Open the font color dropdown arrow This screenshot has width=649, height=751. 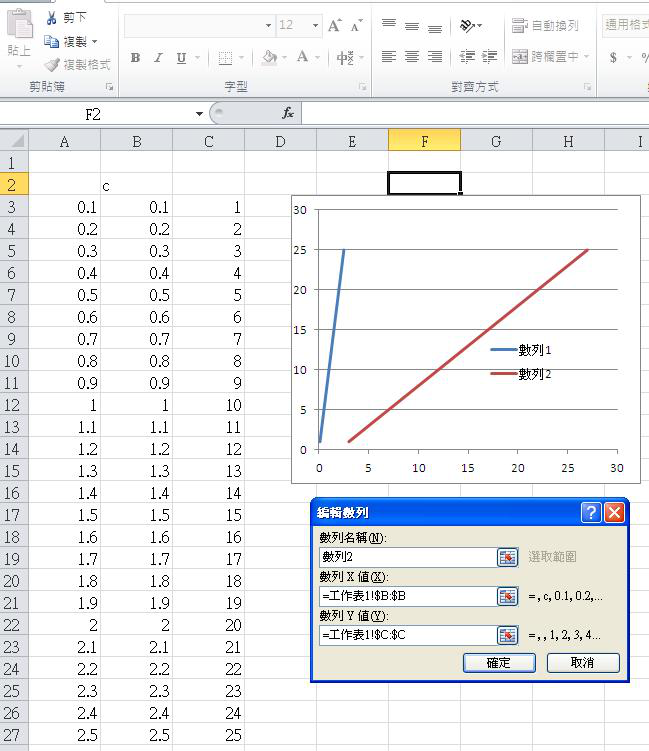click(317, 58)
